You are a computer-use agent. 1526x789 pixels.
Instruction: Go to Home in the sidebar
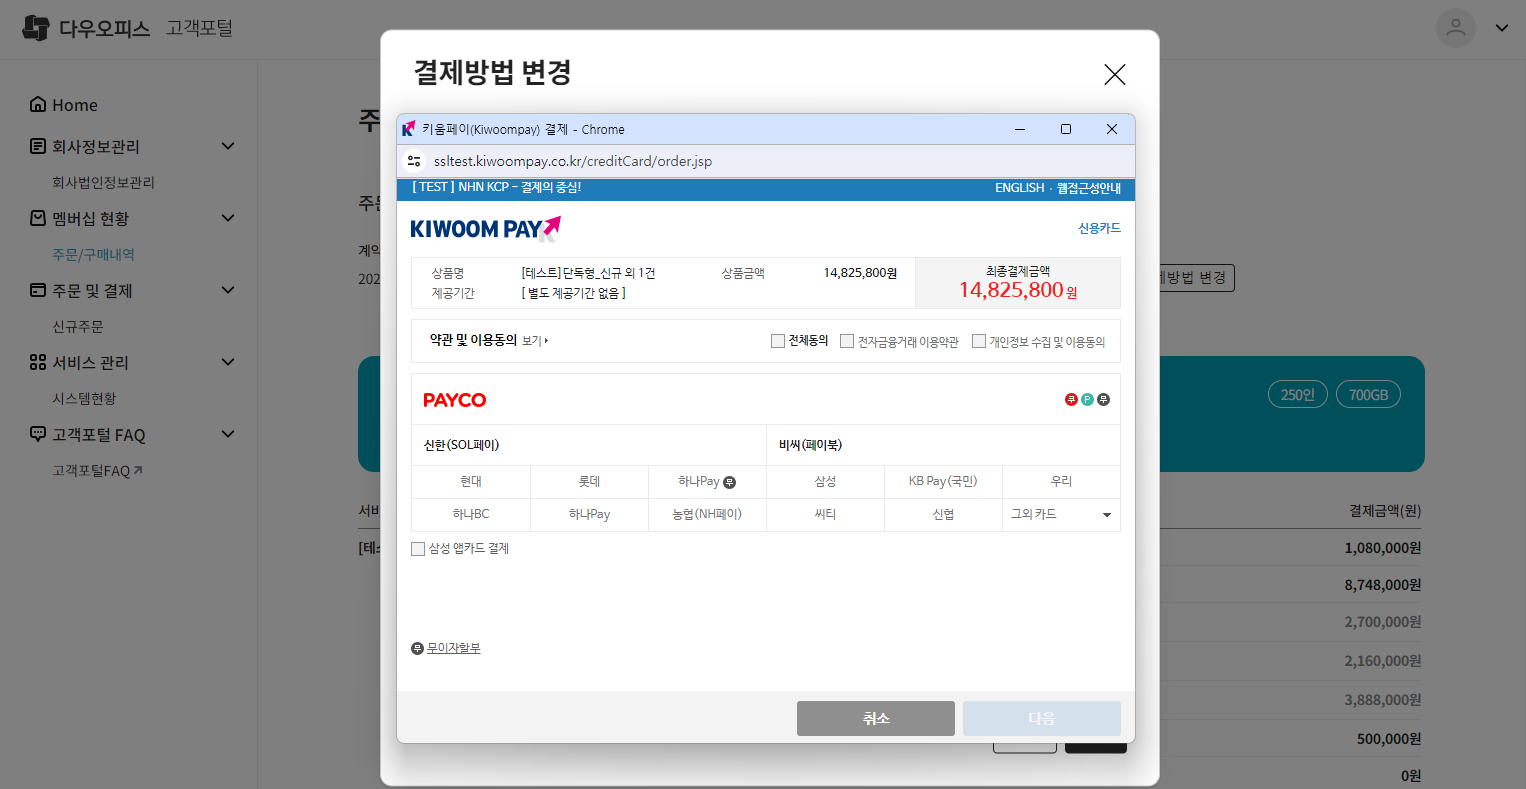(x=64, y=105)
